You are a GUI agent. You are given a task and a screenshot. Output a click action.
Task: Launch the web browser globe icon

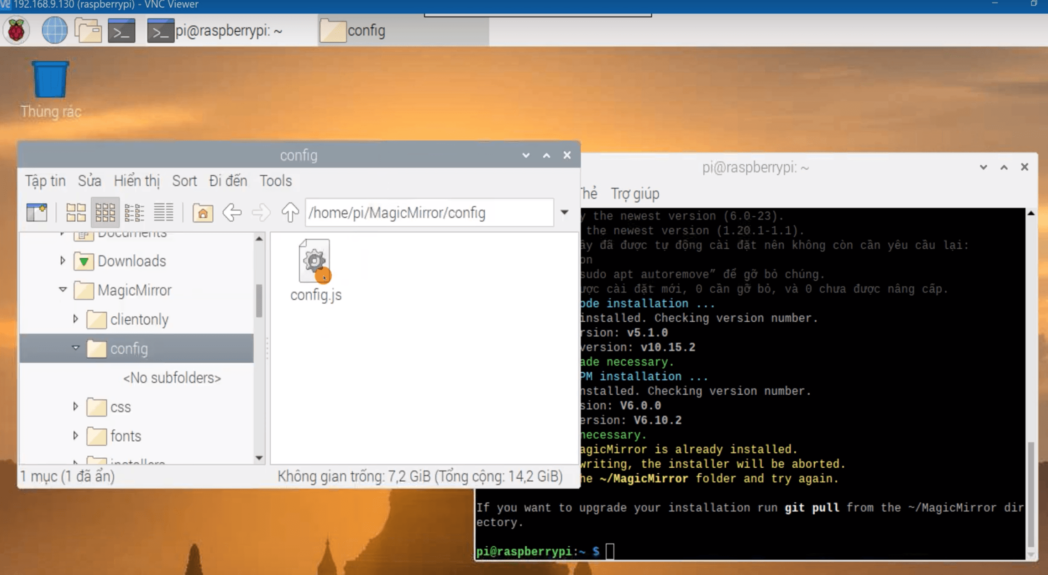(54, 30)
